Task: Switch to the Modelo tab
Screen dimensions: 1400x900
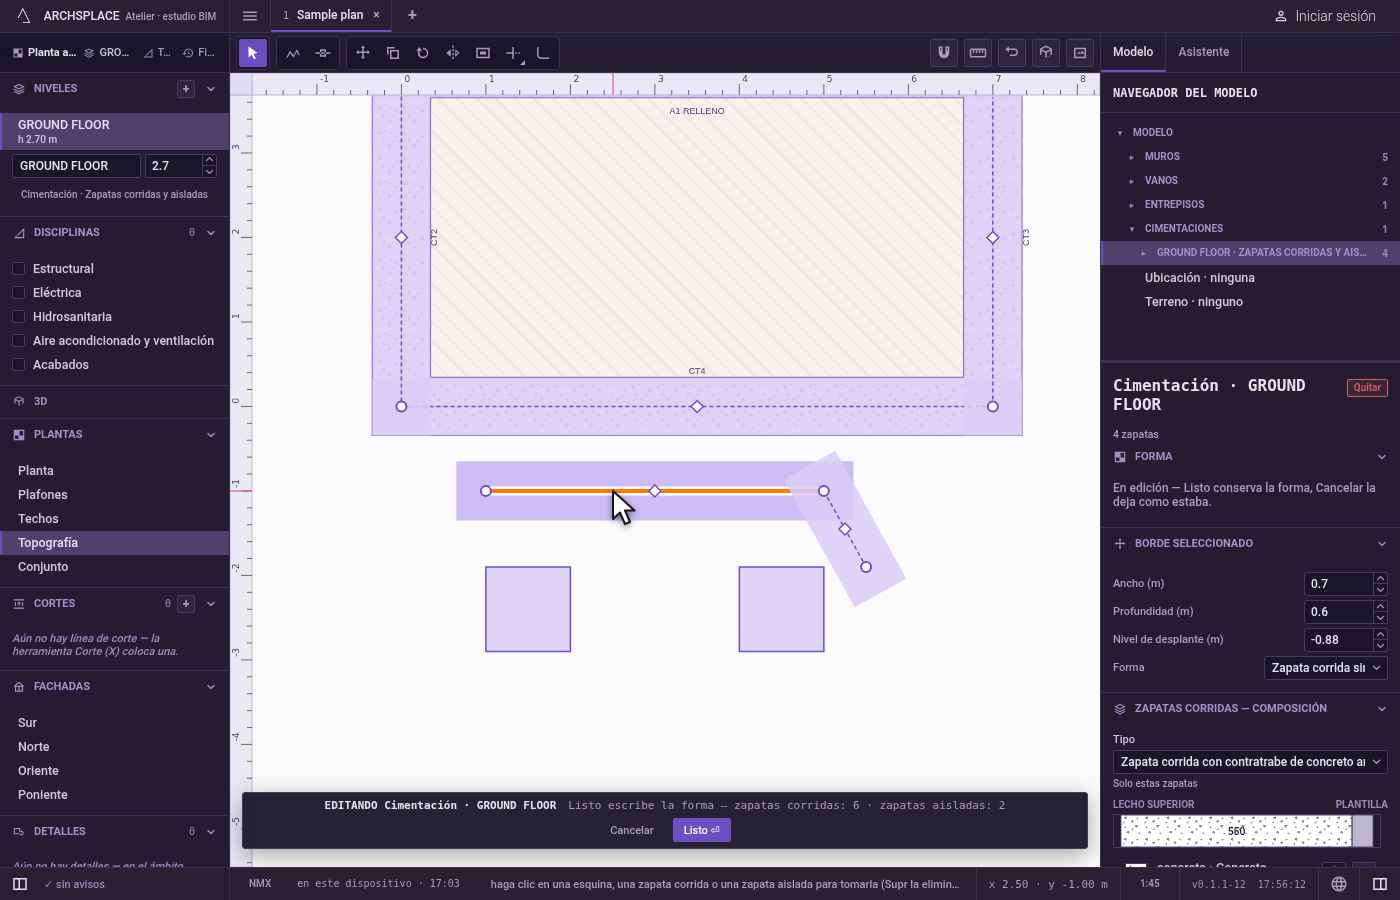Action: (1133, 52)
